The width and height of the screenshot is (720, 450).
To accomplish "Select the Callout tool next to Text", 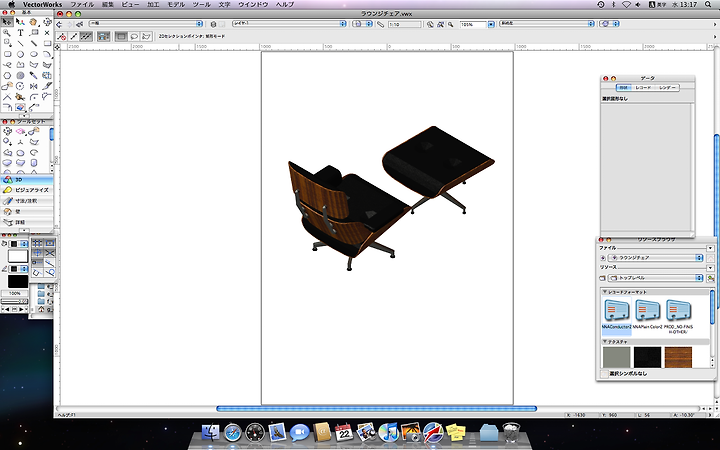I will [x=34, y=33].
